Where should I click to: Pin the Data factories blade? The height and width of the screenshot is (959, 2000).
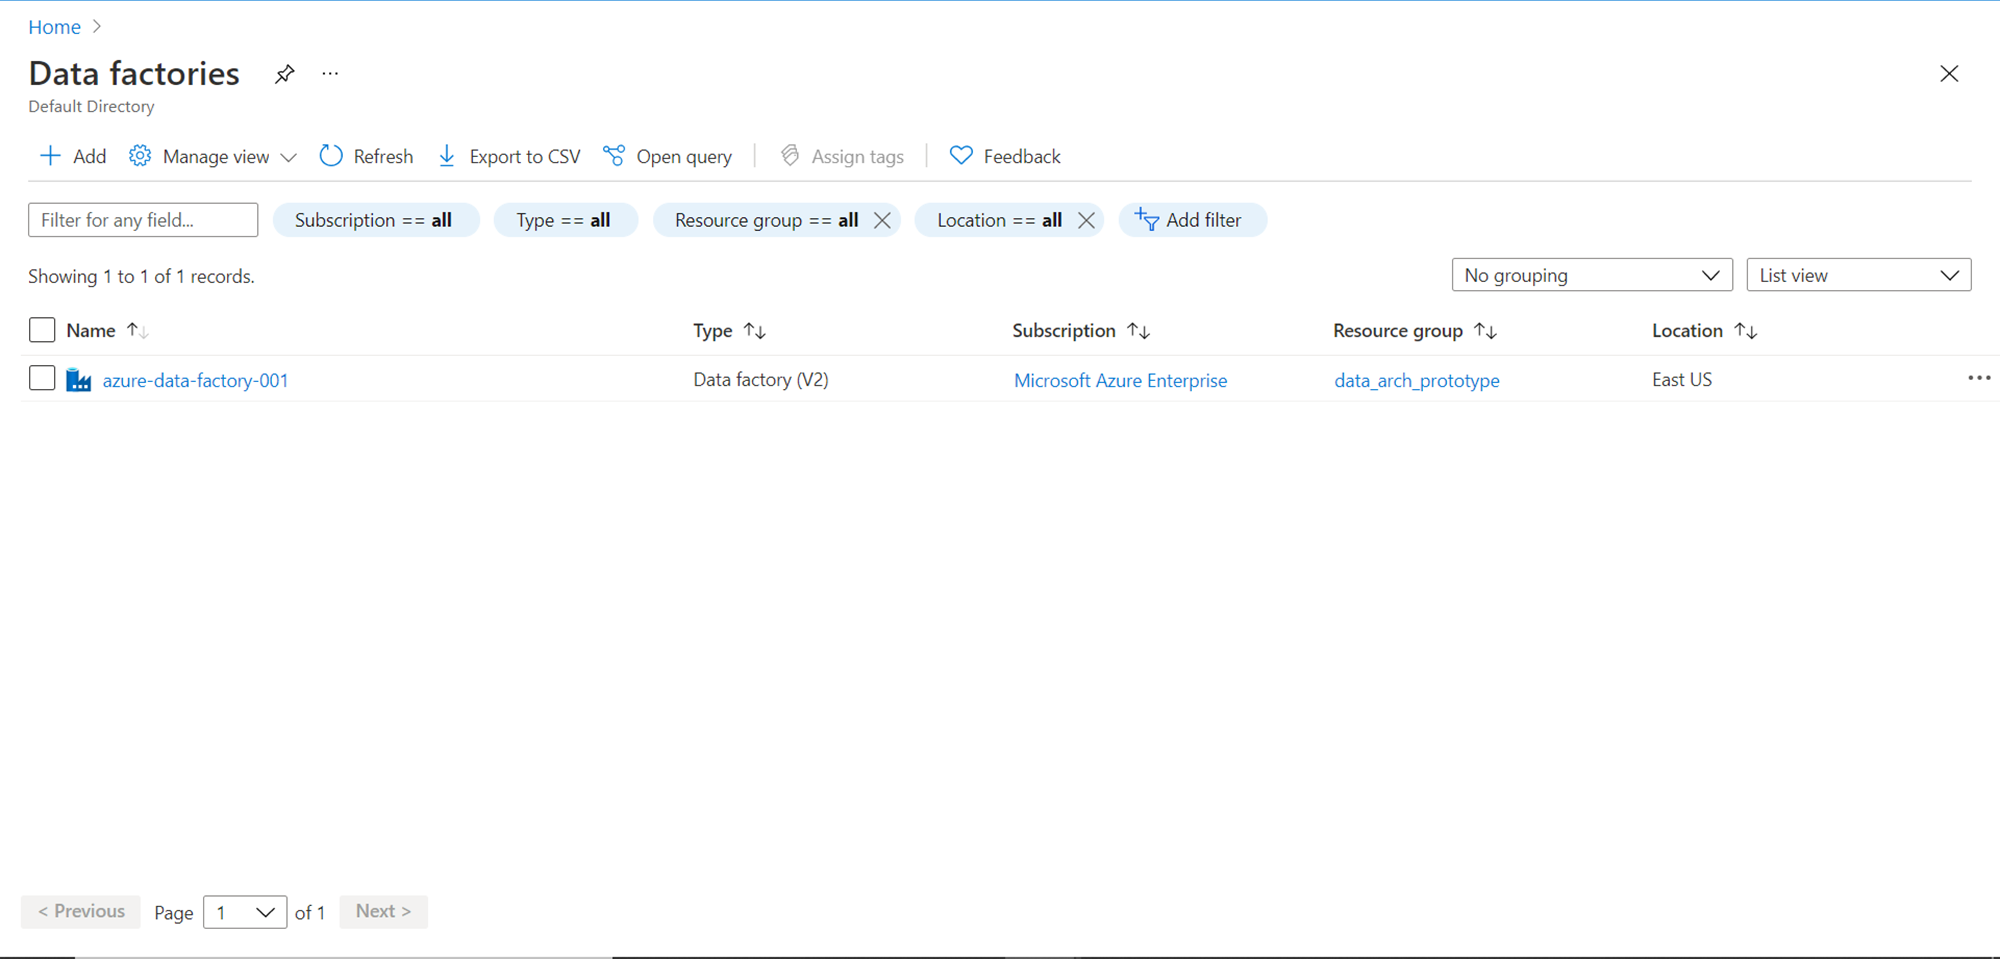click(285, 74)
